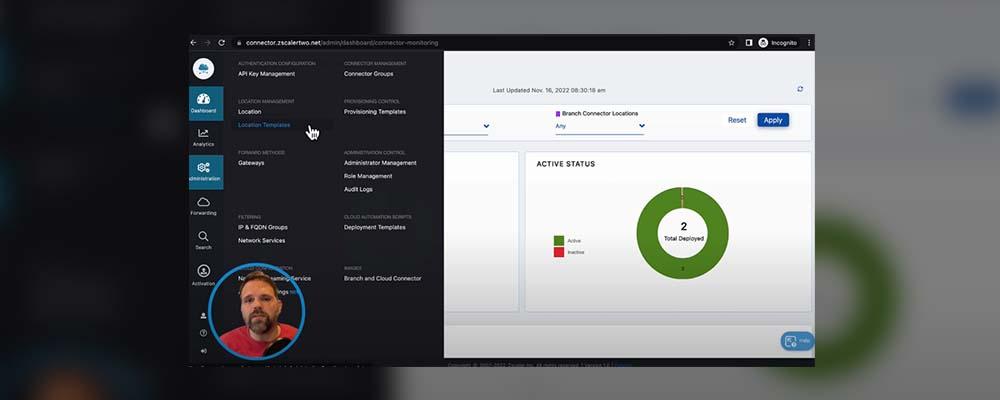1000x400 pixels.
Task: Click the Reset filters link
Action: [x=737, y=120]
